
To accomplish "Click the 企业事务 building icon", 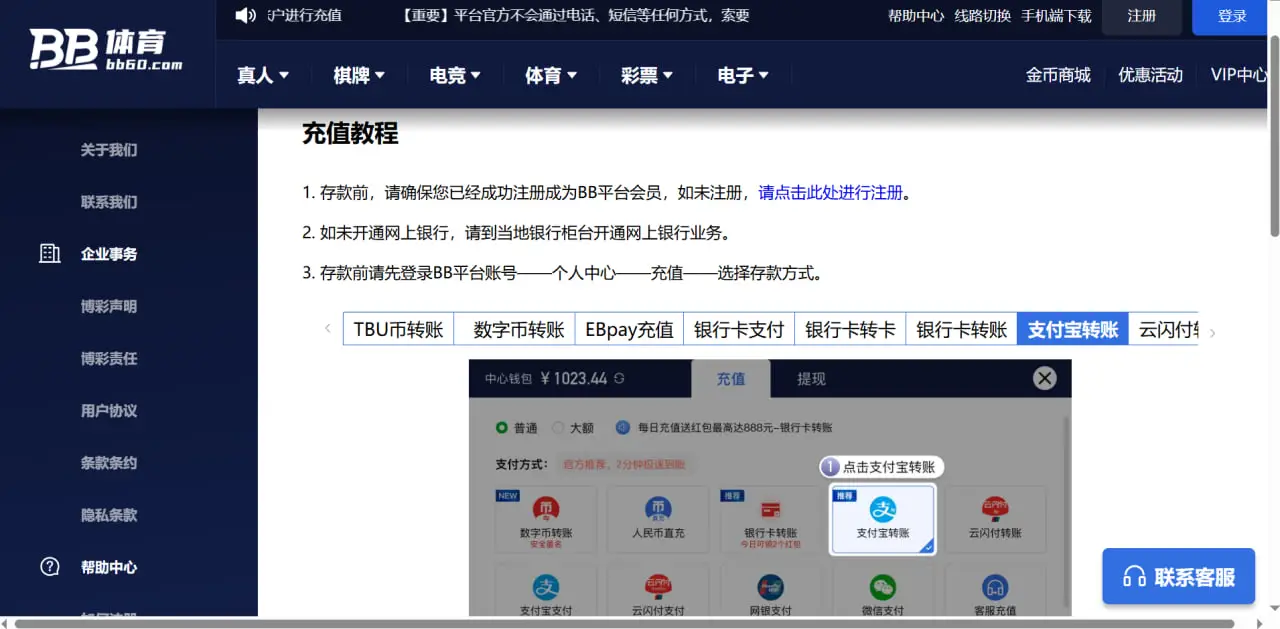I will pos(50,254).
